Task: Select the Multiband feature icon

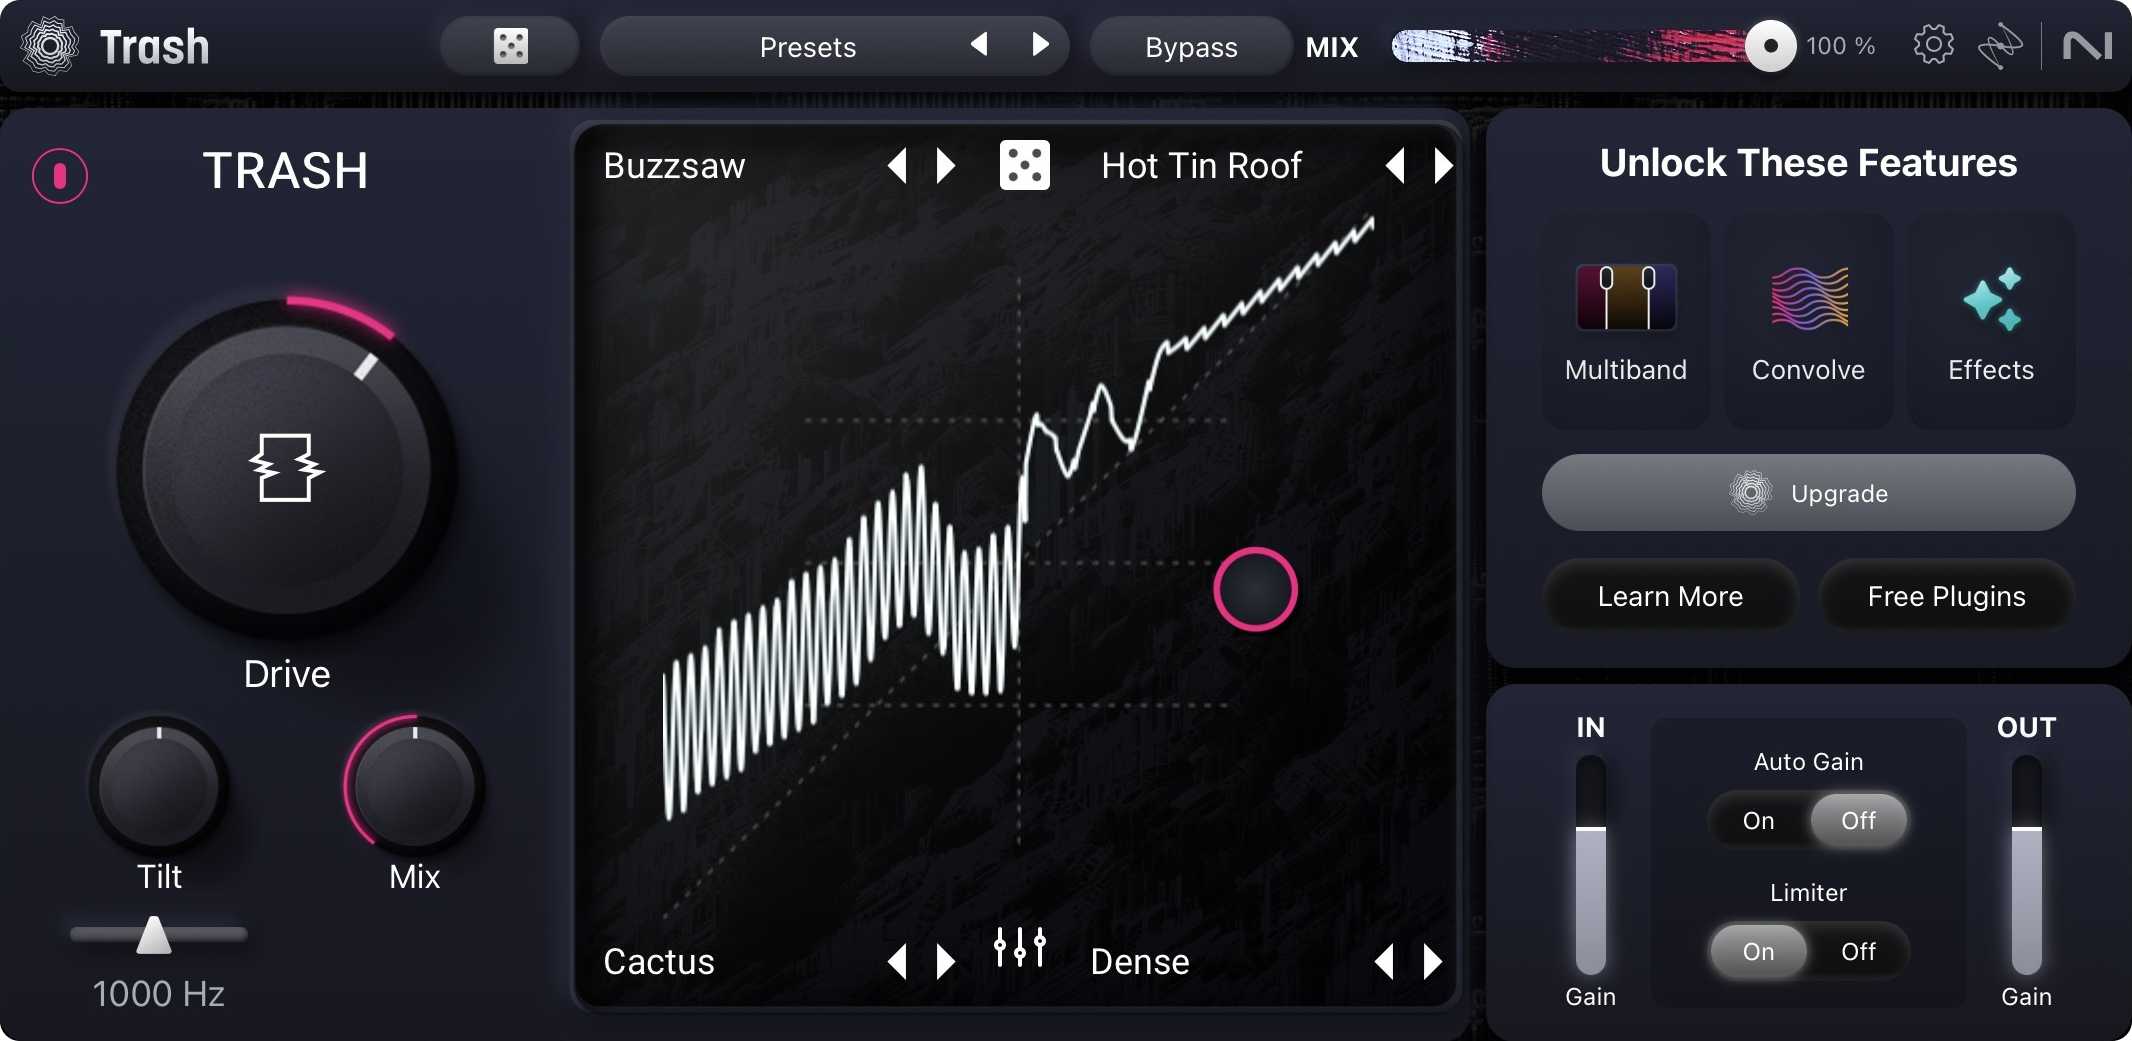Action: [x=1626, y=297]
